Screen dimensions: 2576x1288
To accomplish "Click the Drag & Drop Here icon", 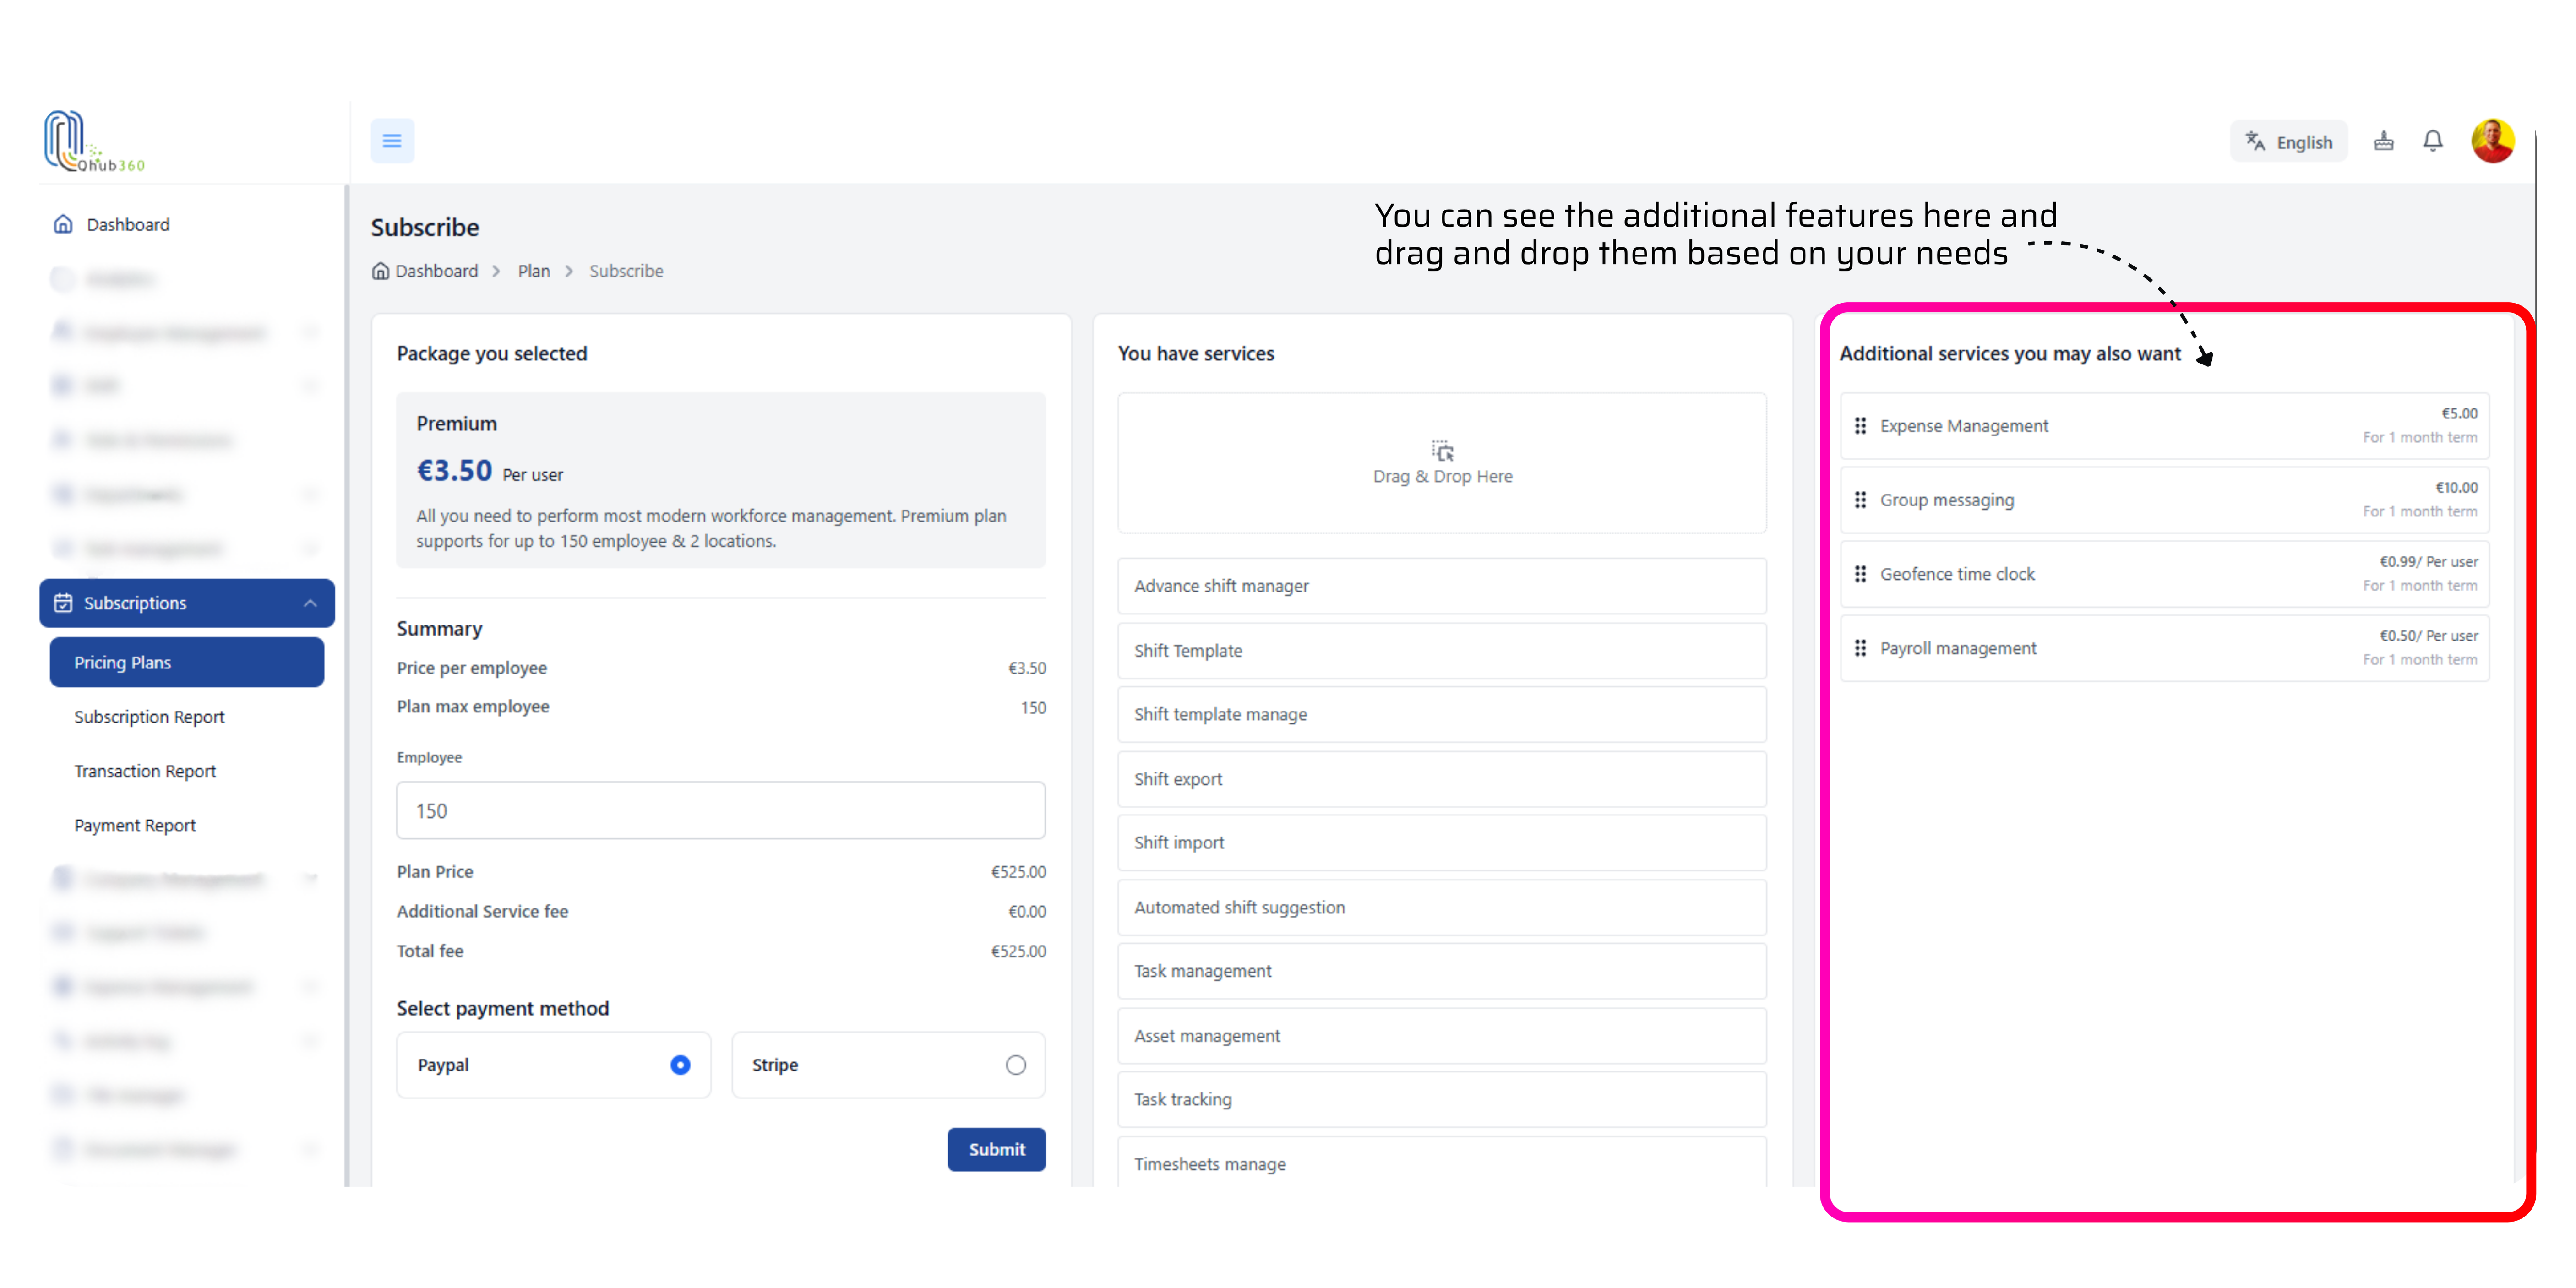I will [x=1442, y=450].
